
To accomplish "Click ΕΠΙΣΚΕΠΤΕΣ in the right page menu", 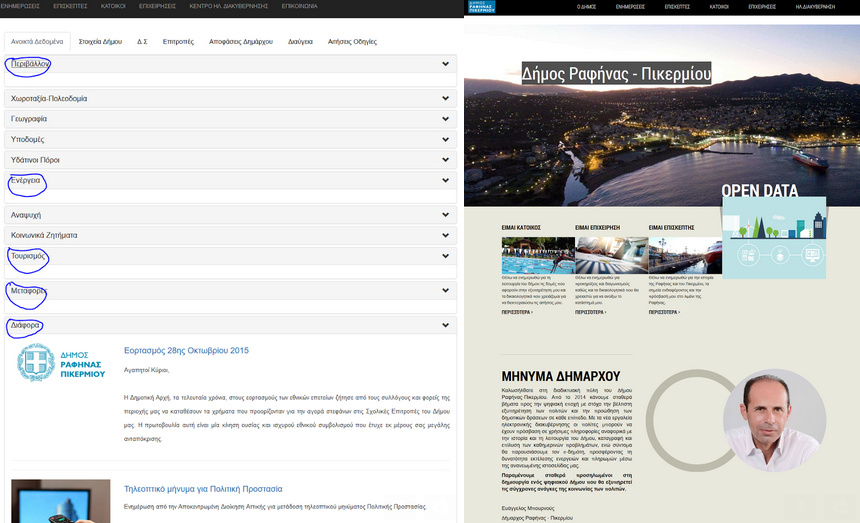I will click(x=677, y=7).
